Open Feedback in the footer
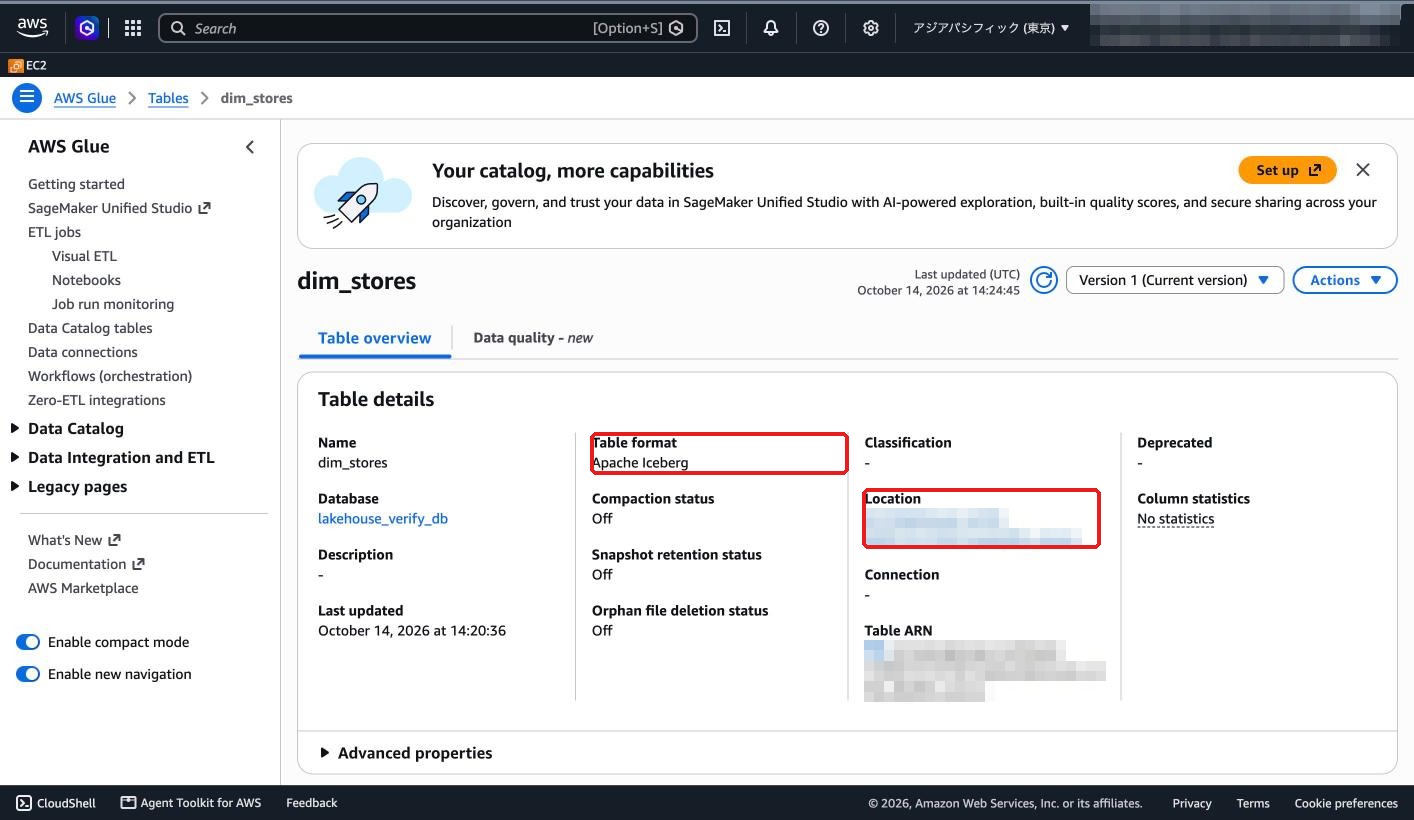The height and width of the screenshot is (820, 1414). [x=312, y=803]
